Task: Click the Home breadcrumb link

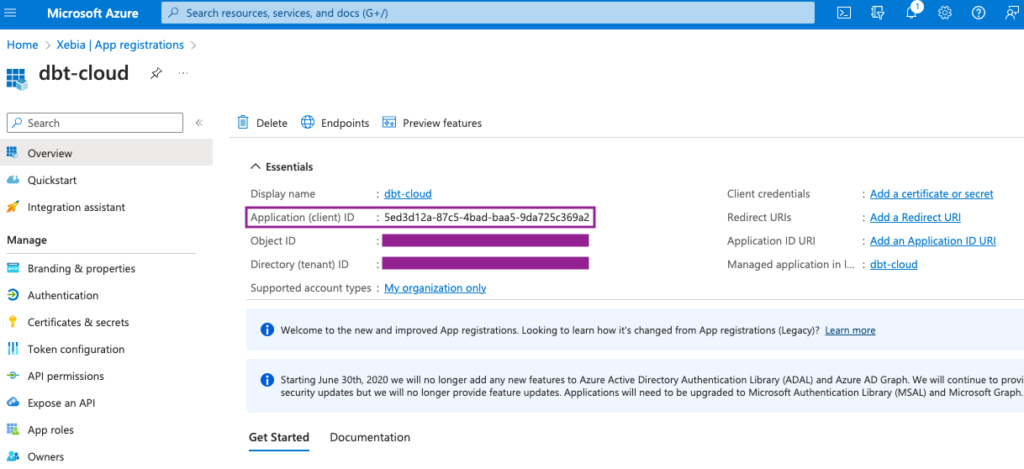Action: coord(22,45)
